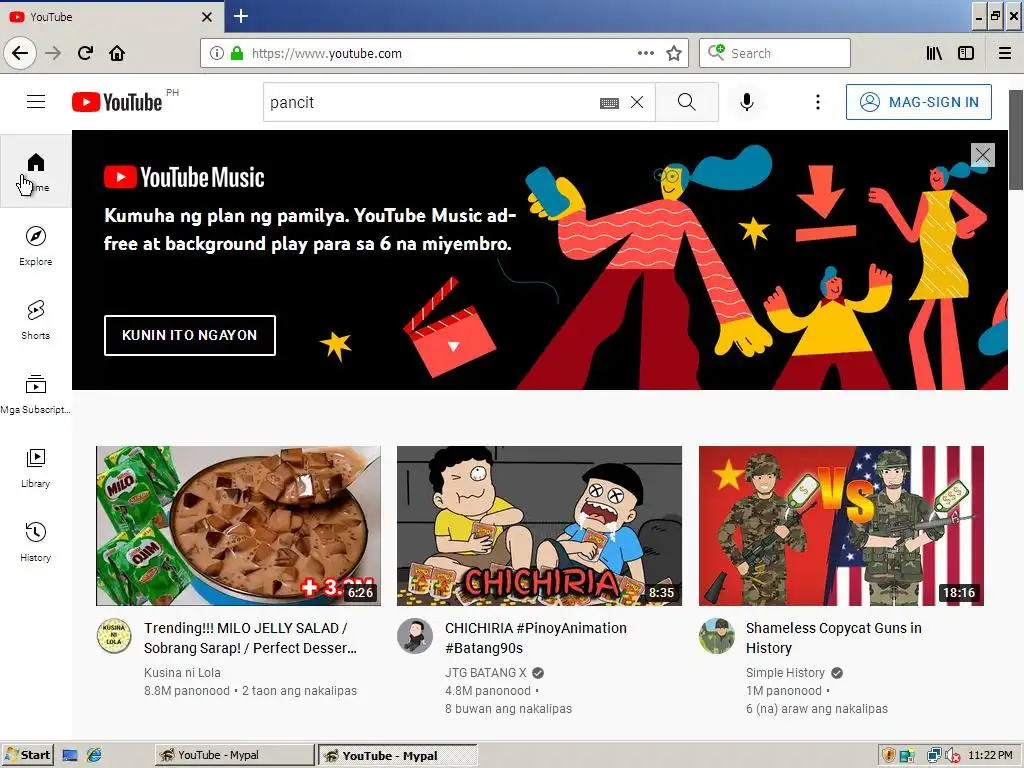Click the Kusina ni Lola channel avatar
The image size is (1024, 768).
[x=114, y=636]
